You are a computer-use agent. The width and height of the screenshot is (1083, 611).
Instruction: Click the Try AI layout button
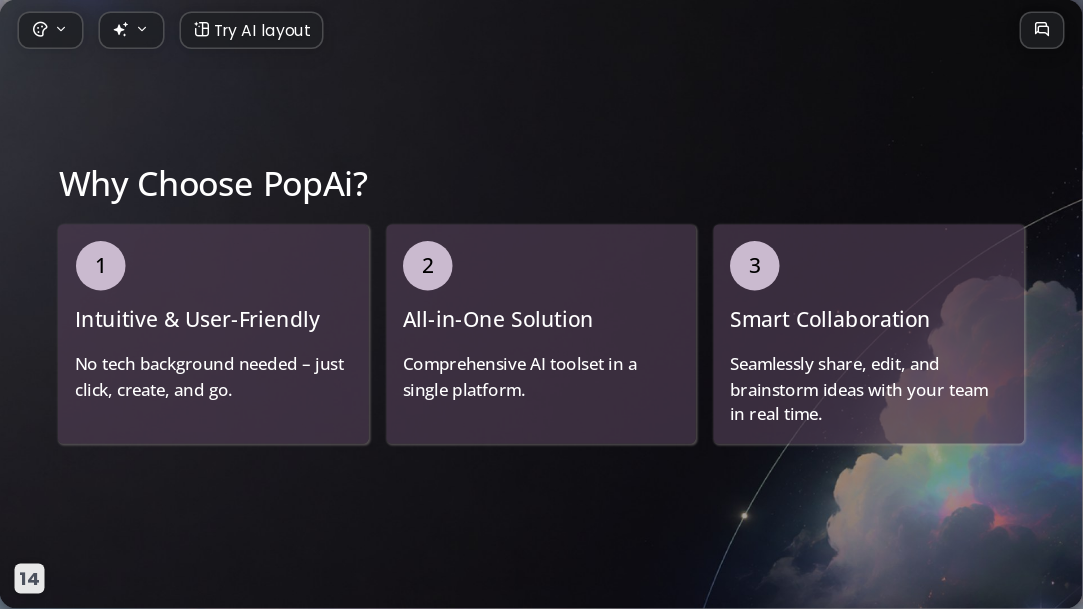click(x=251, y=30)
